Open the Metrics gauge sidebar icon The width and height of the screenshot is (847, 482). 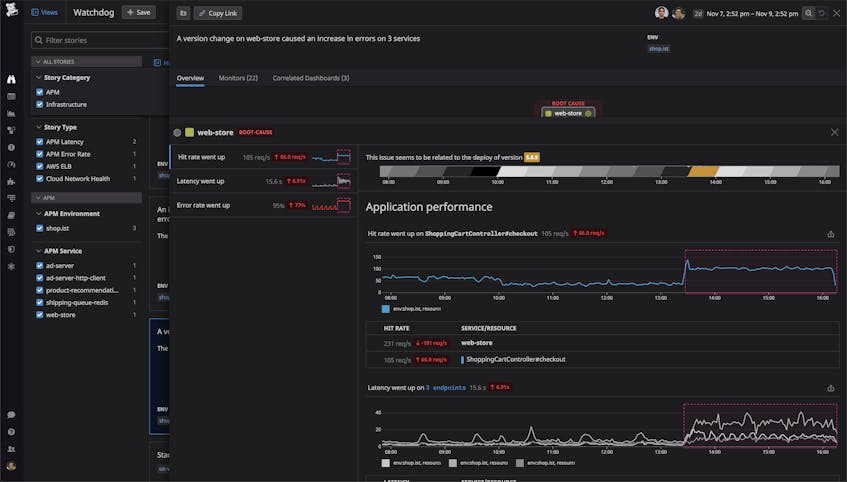[x=11, y=164]
